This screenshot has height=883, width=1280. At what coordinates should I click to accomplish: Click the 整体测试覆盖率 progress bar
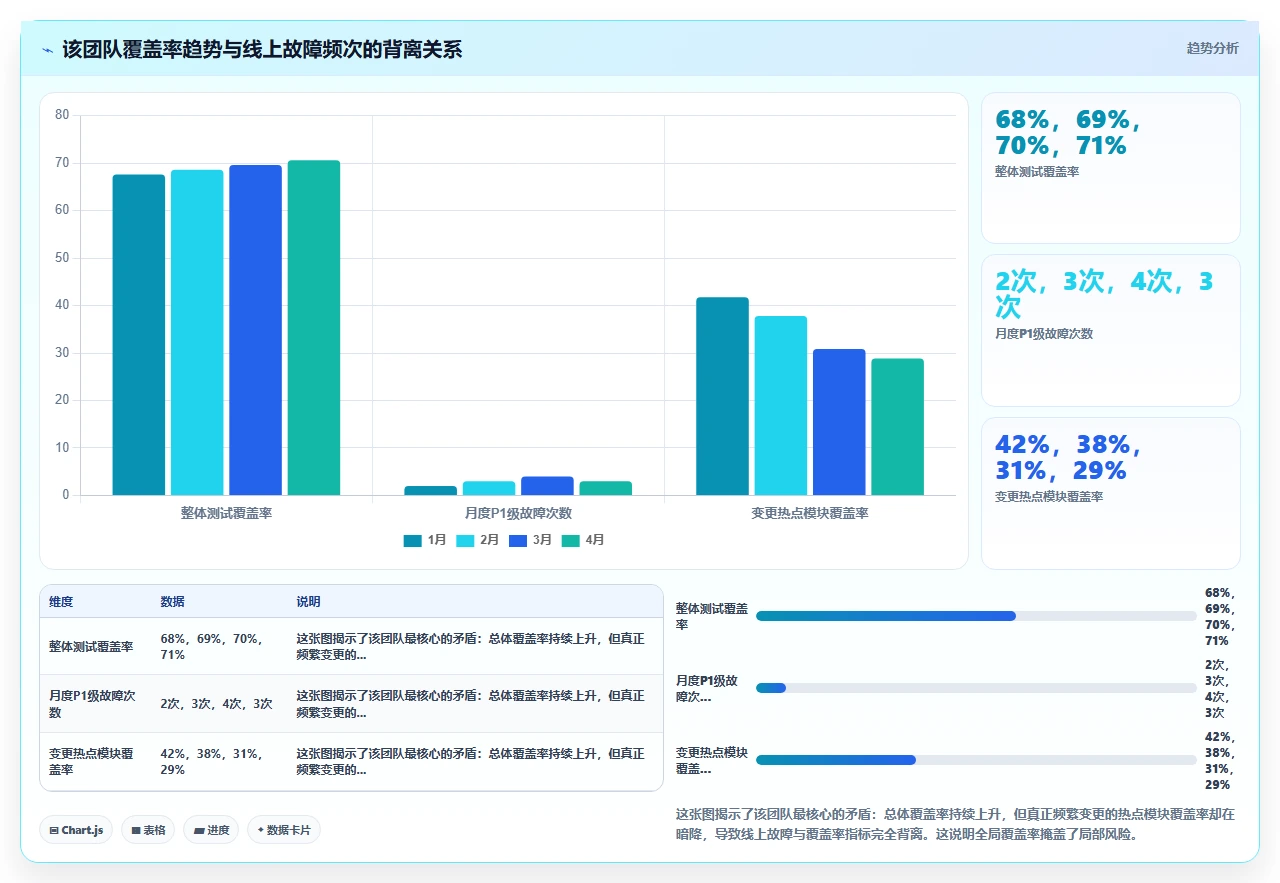[976, 616]
